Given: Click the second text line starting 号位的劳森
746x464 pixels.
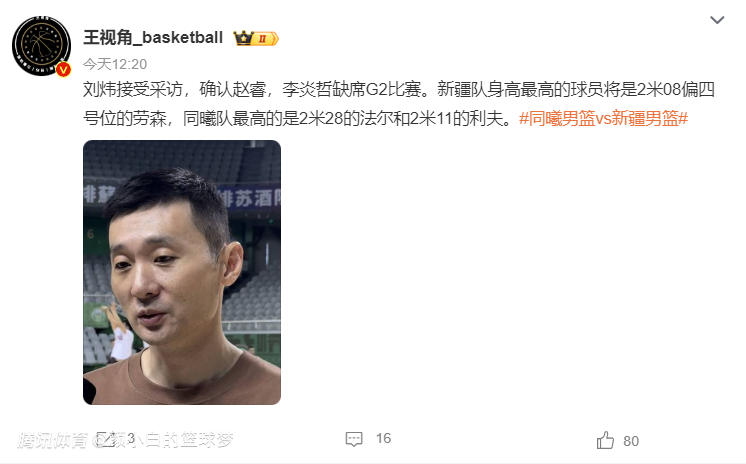Looking at the screenshot, I should 301,118.
